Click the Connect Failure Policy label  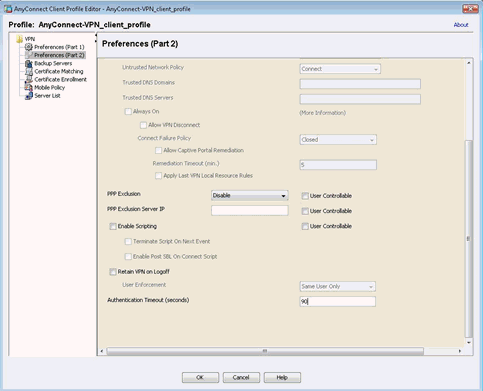164,138
